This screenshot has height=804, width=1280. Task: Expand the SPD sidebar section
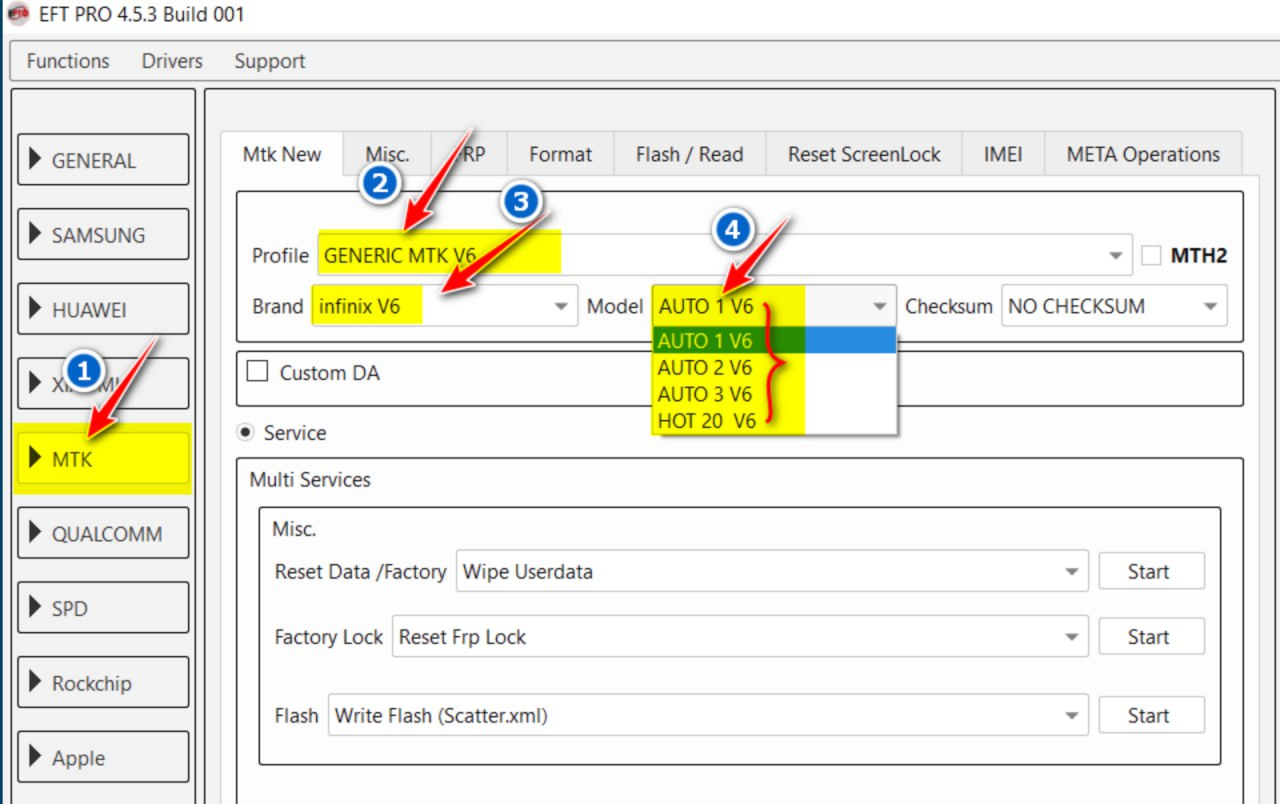103,608
